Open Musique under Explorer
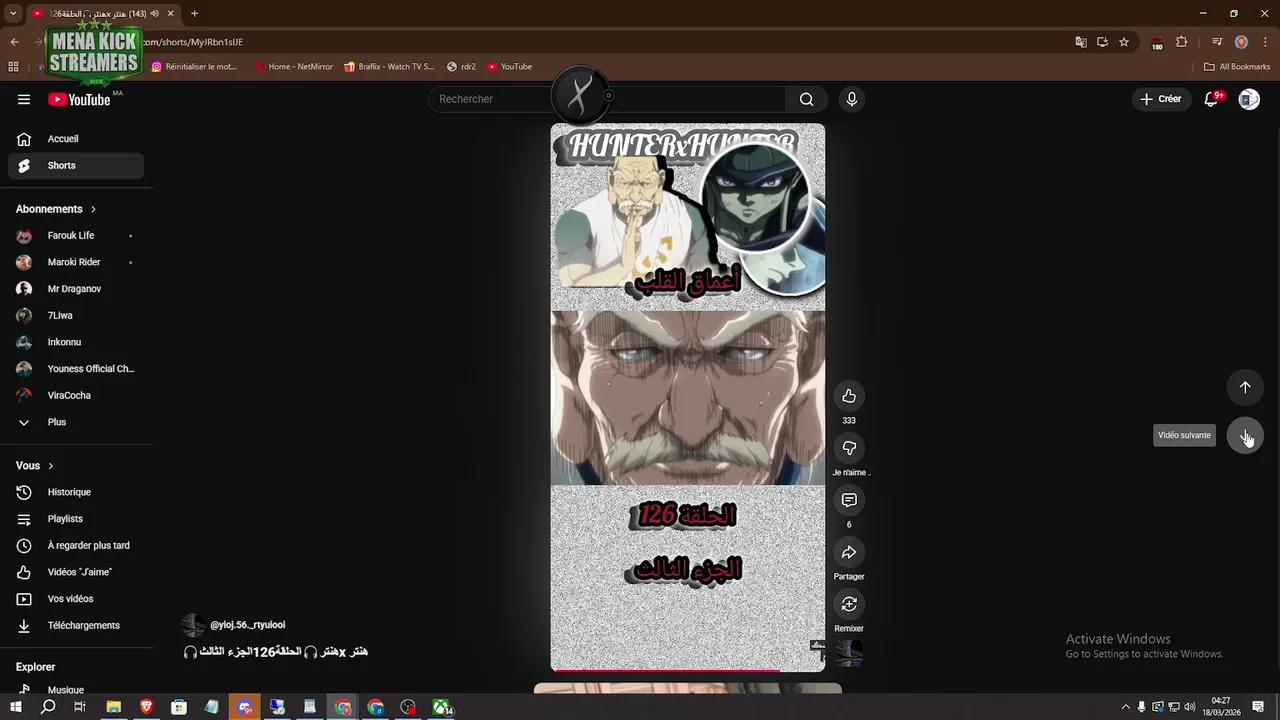 (76, 690)
